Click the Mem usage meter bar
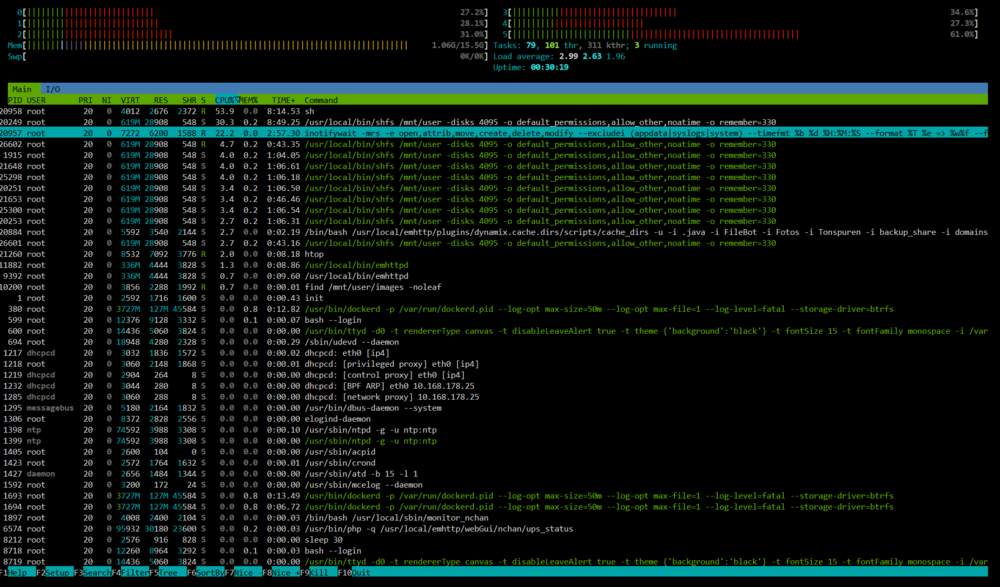Screen dimensions: 1000x587 (x=247, y=45)
